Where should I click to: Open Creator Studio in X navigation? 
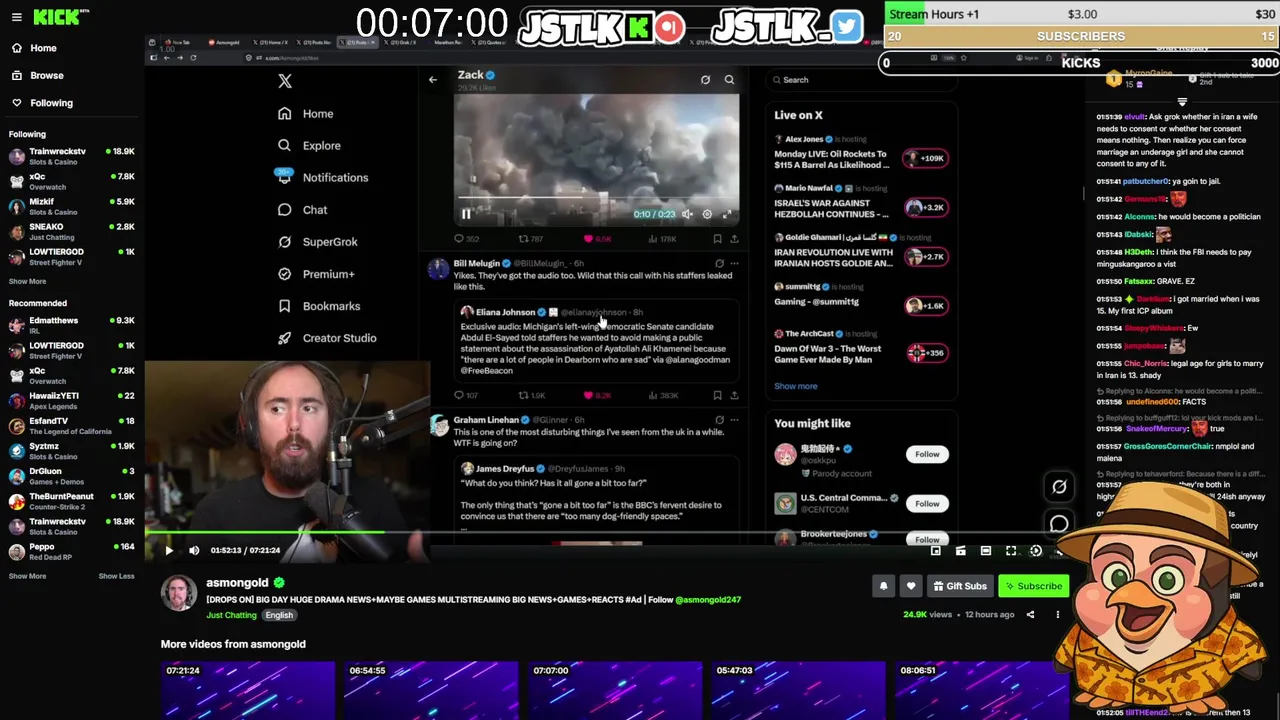(328, 338)
